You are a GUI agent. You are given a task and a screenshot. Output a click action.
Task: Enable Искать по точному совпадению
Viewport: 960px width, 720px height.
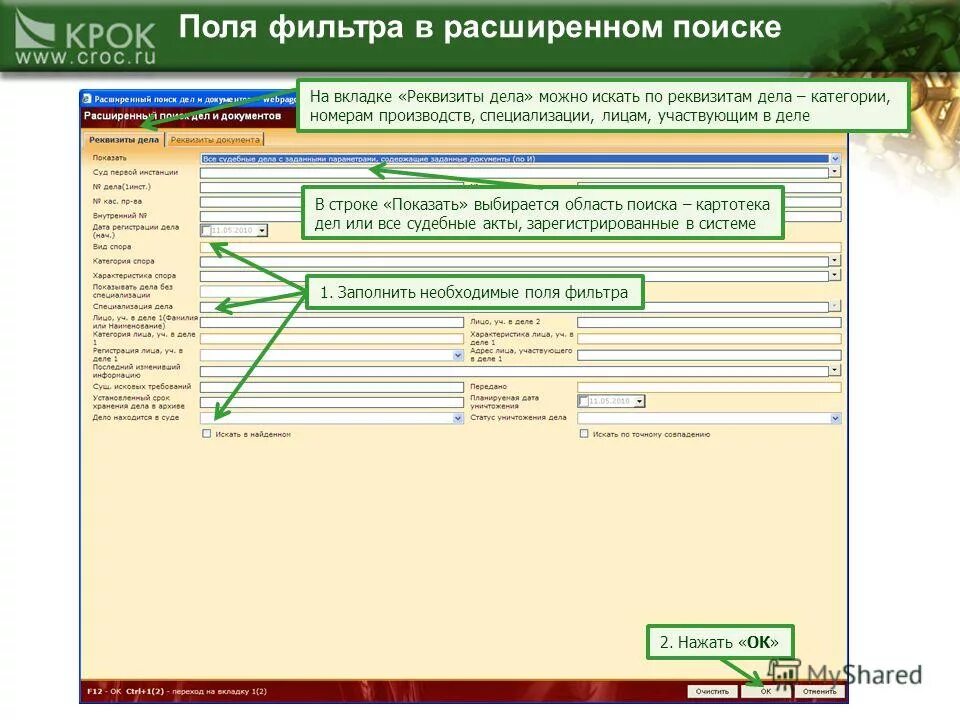582,434
